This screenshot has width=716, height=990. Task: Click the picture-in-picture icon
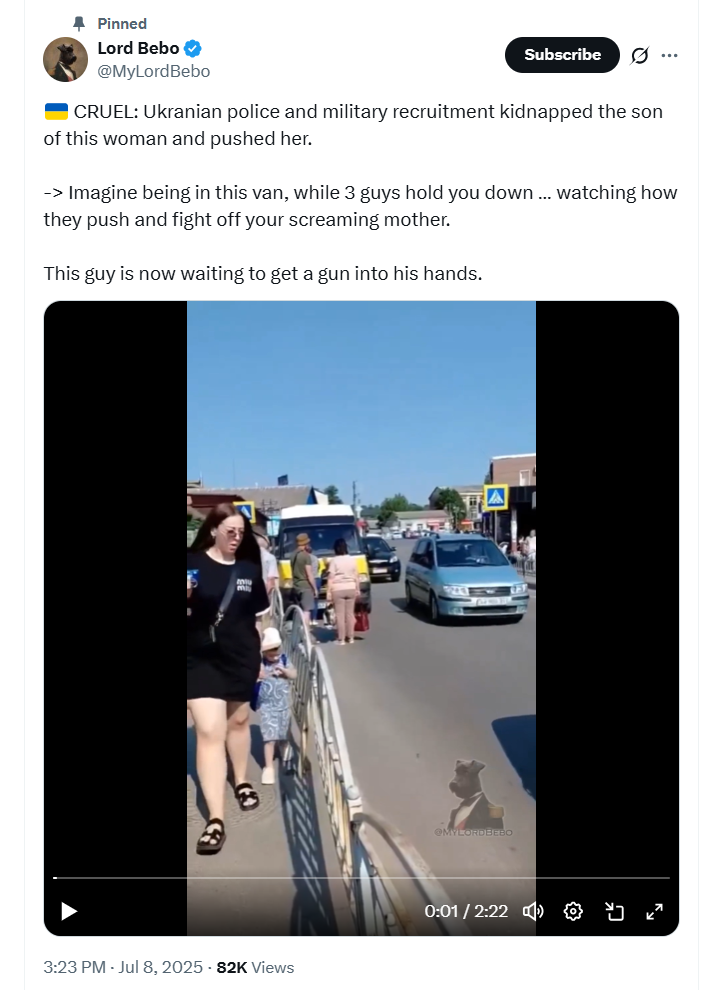point(614,911)
